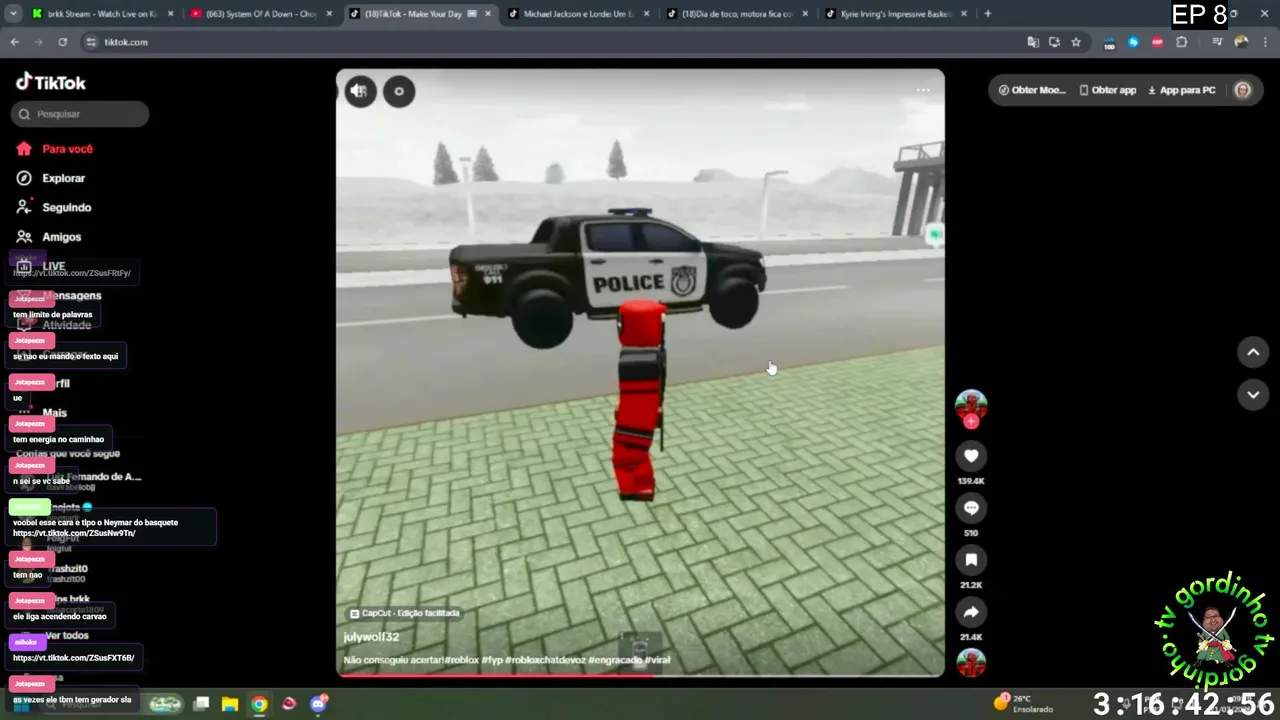Screen dimensions: 1280x720
Task: Click the translate page icon
Action: pyautogui.click(x=1033, y=42)
